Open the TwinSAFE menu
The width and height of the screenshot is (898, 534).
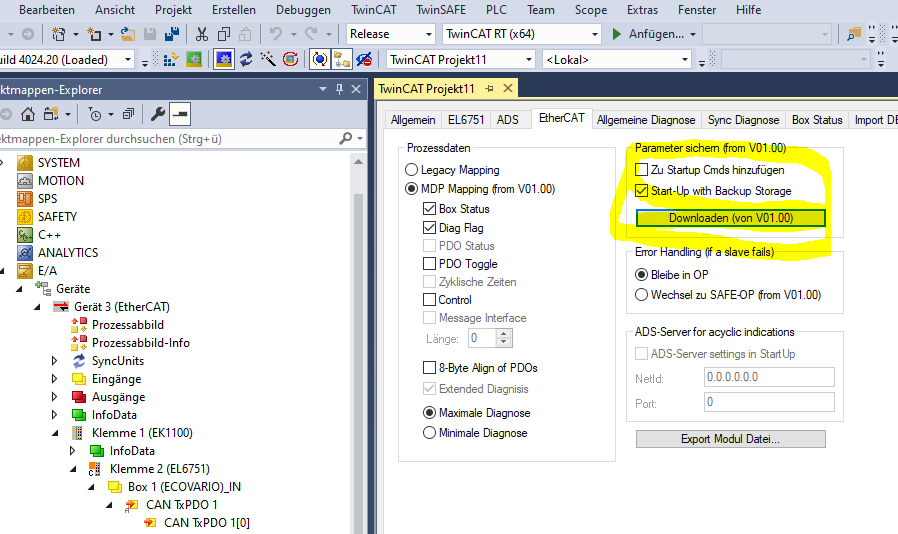440,10
